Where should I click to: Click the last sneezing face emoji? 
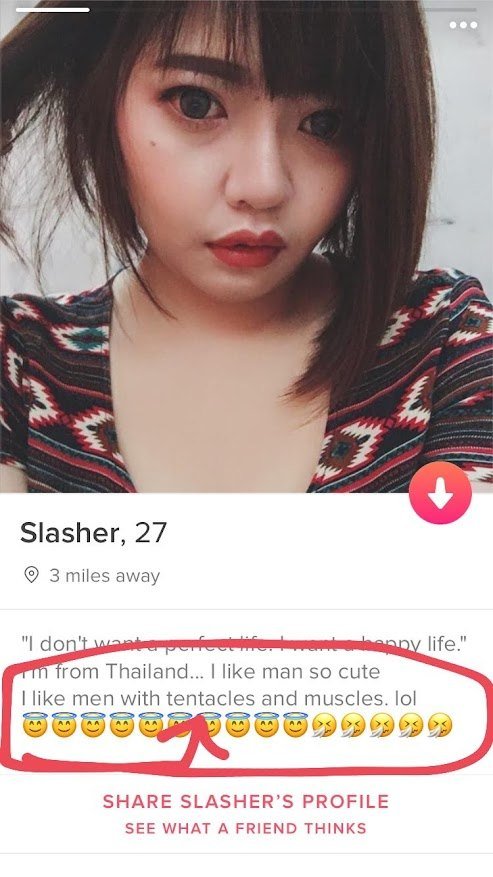pos(439,725)
